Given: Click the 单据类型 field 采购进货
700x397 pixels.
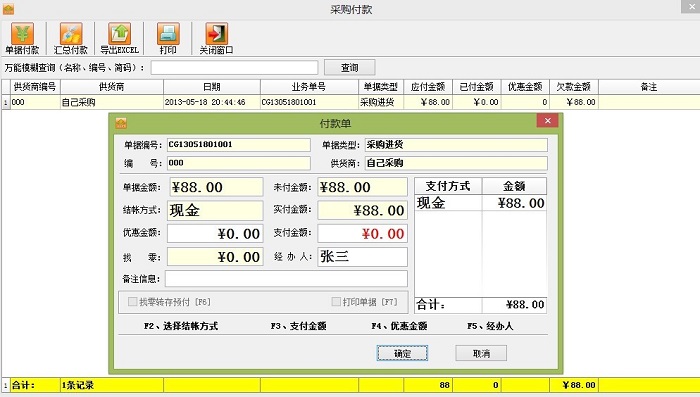Looking at the screenshot, I should 456,145.
